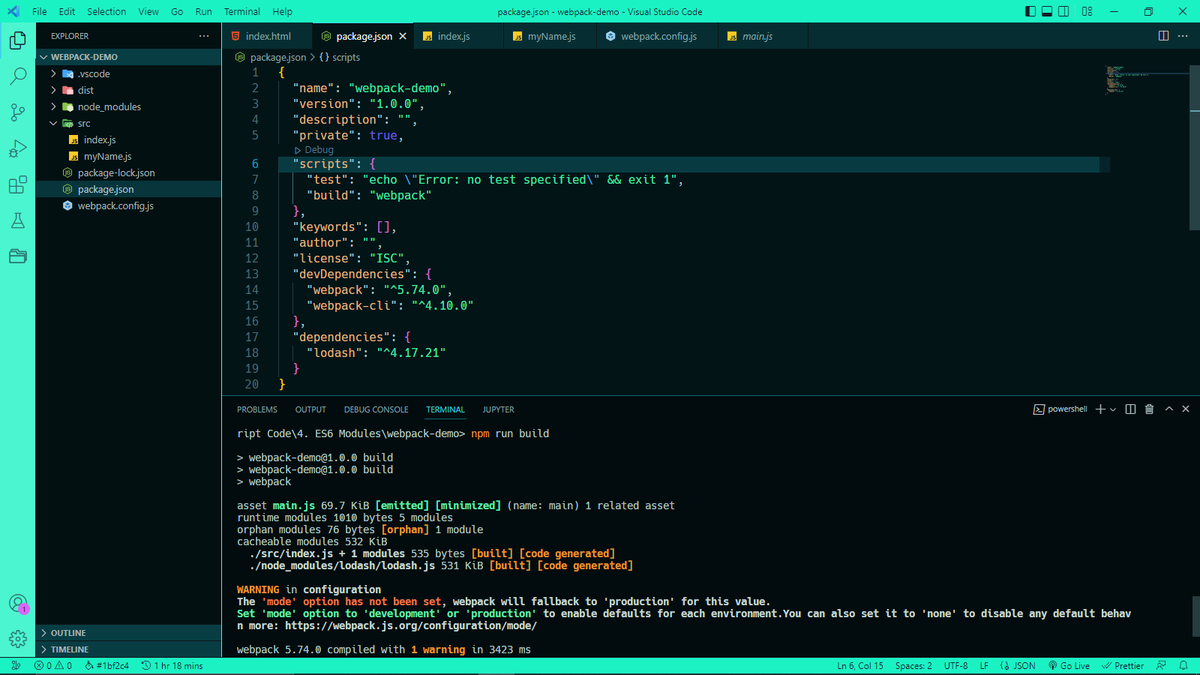The image size is (1200, 675).
Task: Open webpack.config.js in the file tree
Action: [128, 206]
